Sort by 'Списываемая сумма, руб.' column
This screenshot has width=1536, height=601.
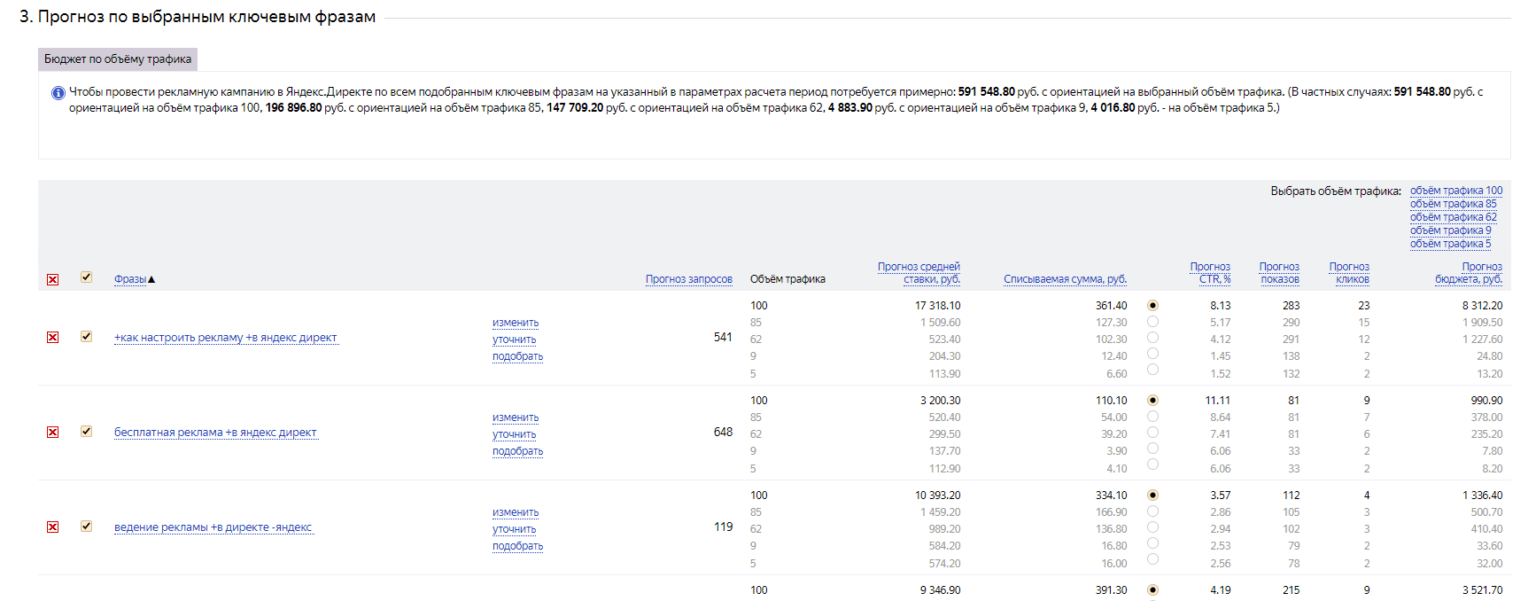point(1065,279)
